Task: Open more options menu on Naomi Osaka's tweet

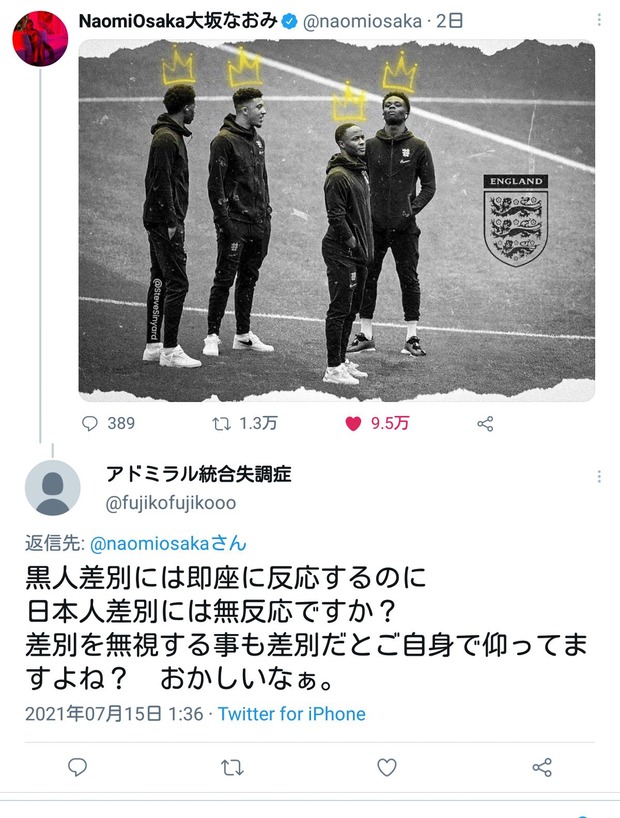Action: click(599, 20)
